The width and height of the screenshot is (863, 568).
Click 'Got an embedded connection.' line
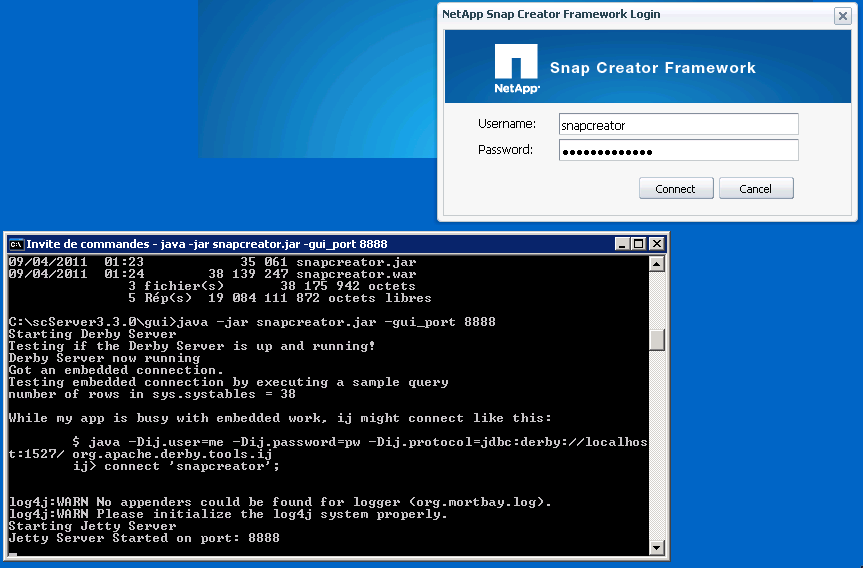[116, 370]
